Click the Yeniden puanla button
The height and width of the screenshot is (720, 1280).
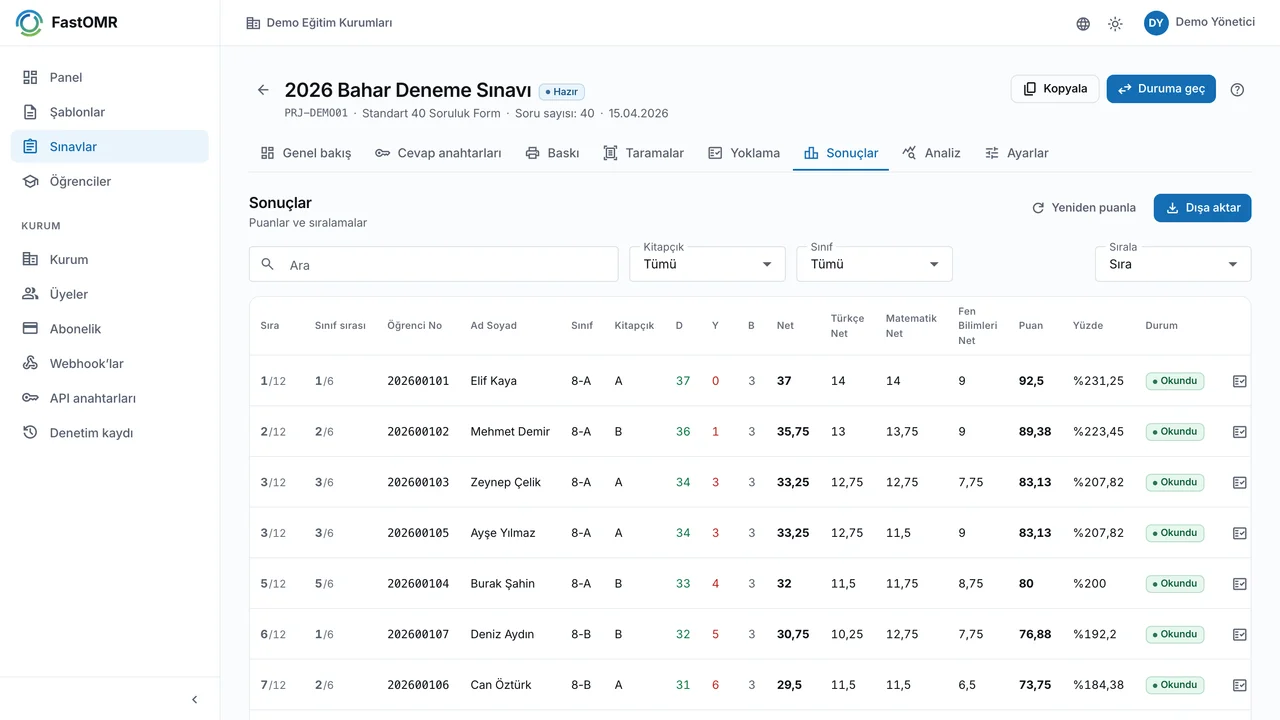(1084, 208)
